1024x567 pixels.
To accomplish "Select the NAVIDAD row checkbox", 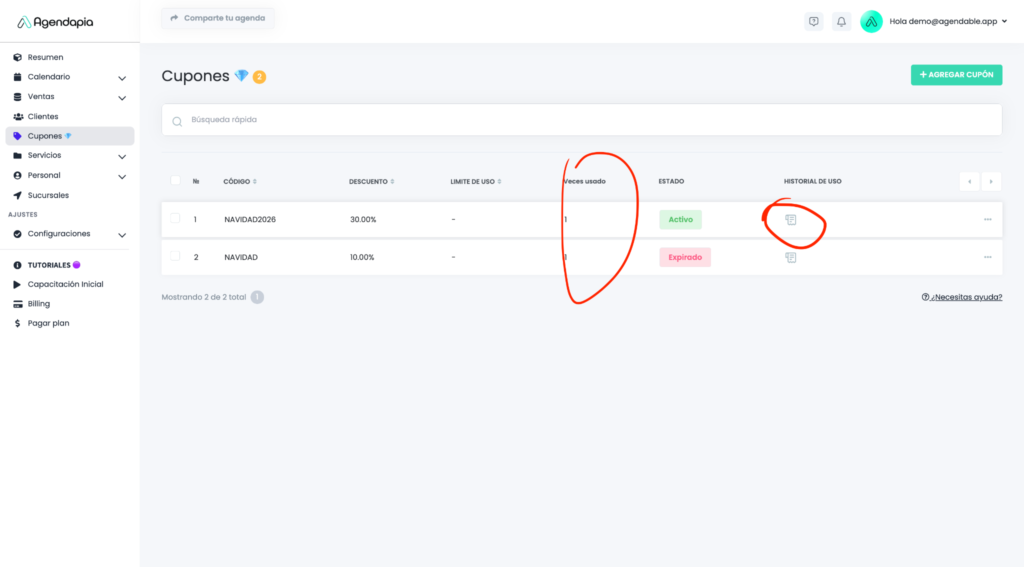I will coord(175,257).
